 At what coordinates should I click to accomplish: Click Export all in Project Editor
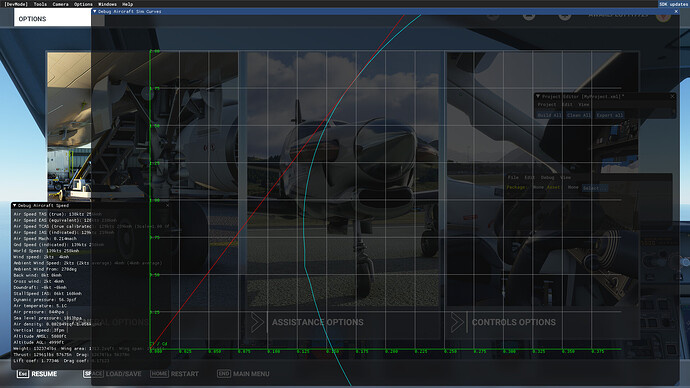click(x=609, y=115)
